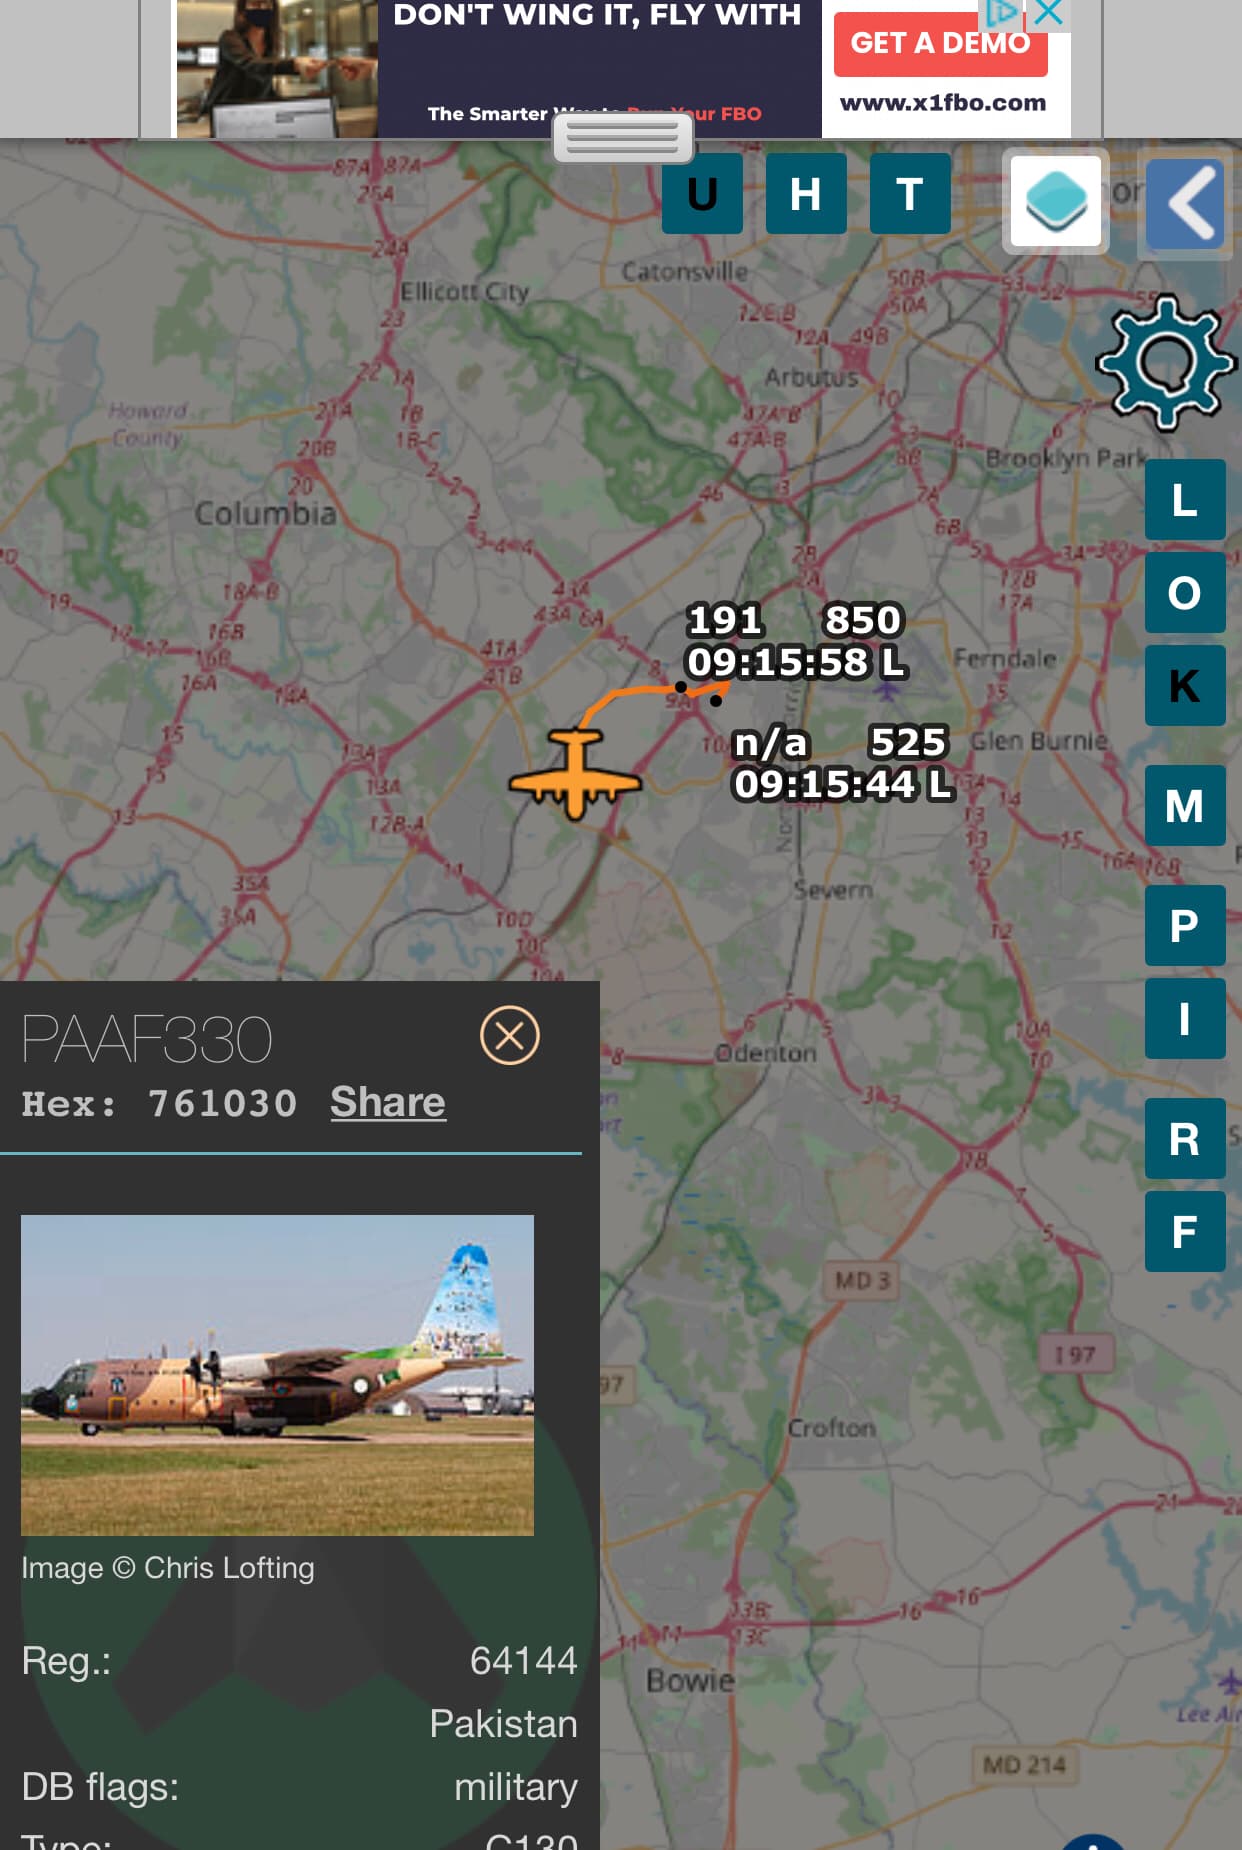Click the M sidebar button
1242x1850 pixels.
pos(1185,805)
